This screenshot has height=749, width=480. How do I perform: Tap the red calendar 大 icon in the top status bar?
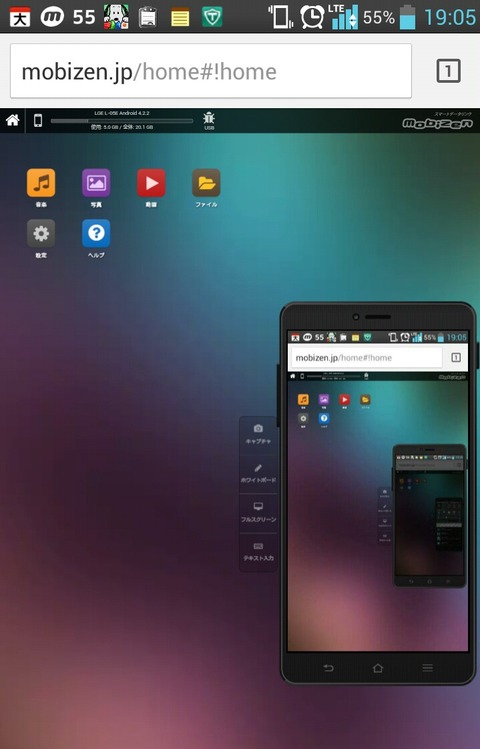[20, 17]
